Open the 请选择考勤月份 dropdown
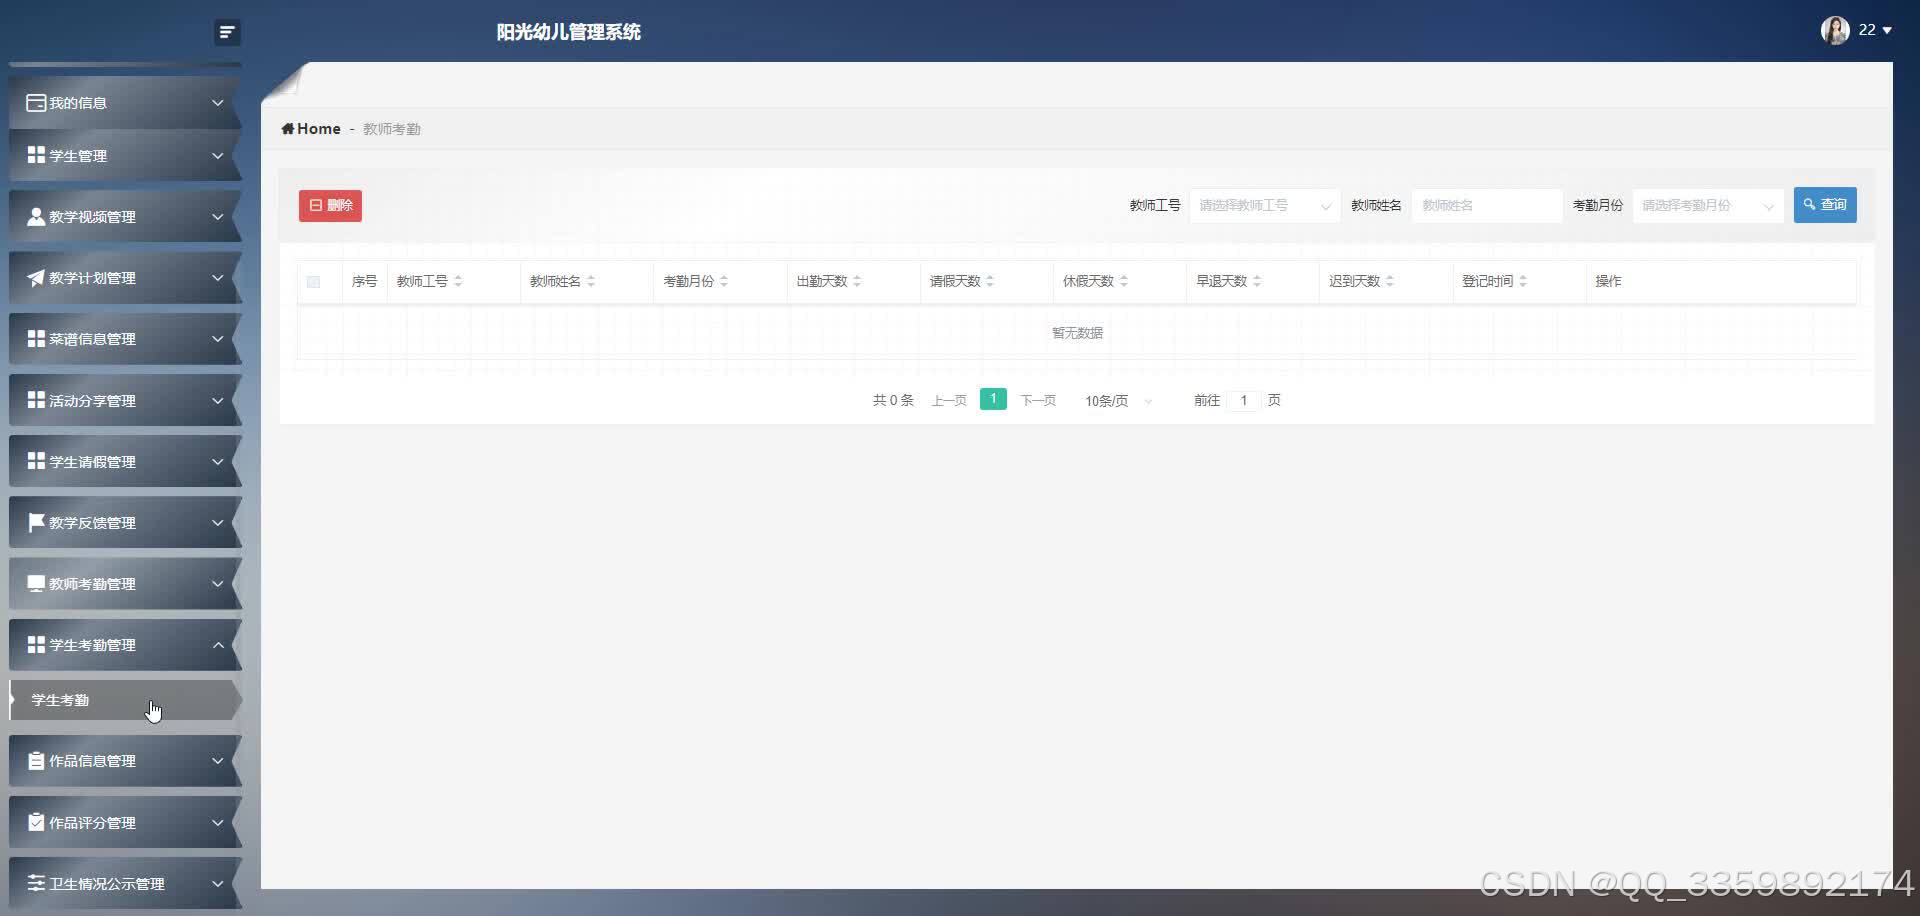The width and height of the screenshot is (1920, 916). click(1706, 205)
